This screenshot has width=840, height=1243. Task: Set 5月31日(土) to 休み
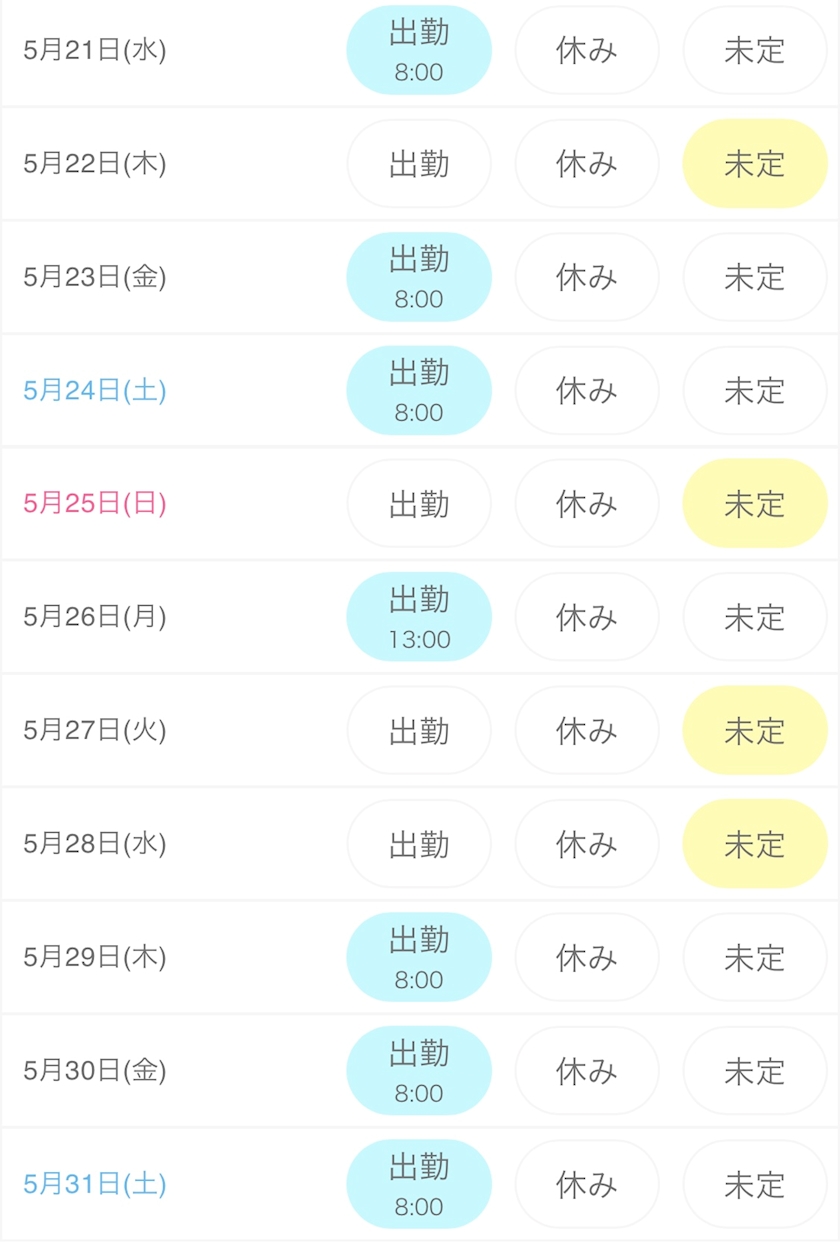[x=587, y=1184]
